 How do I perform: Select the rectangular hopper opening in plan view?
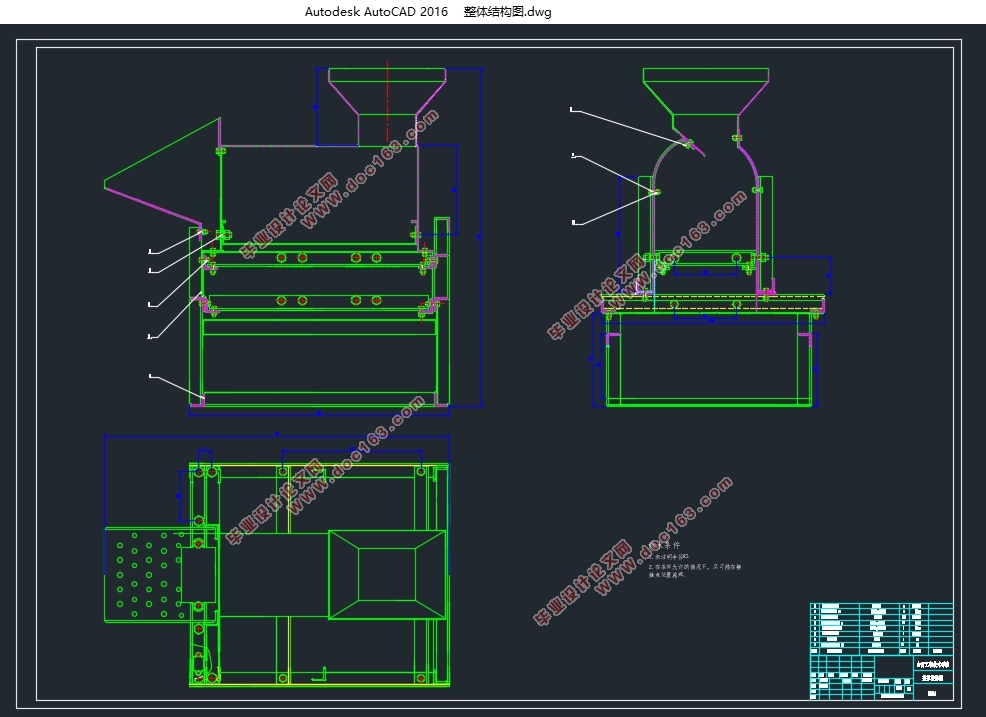pos(387,574)
